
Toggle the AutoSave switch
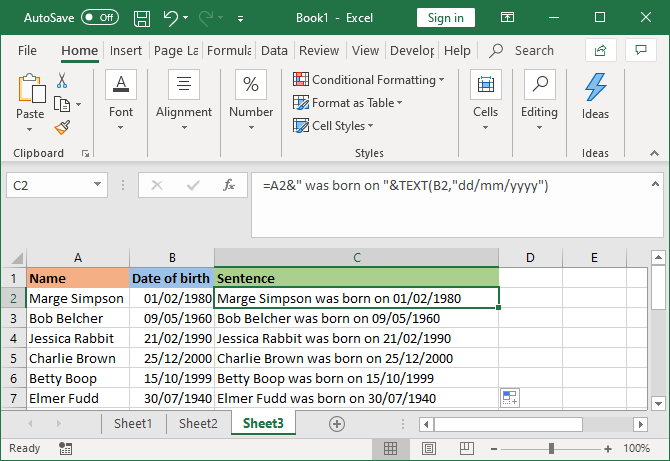pyautogui.click(x=99, y=17)
